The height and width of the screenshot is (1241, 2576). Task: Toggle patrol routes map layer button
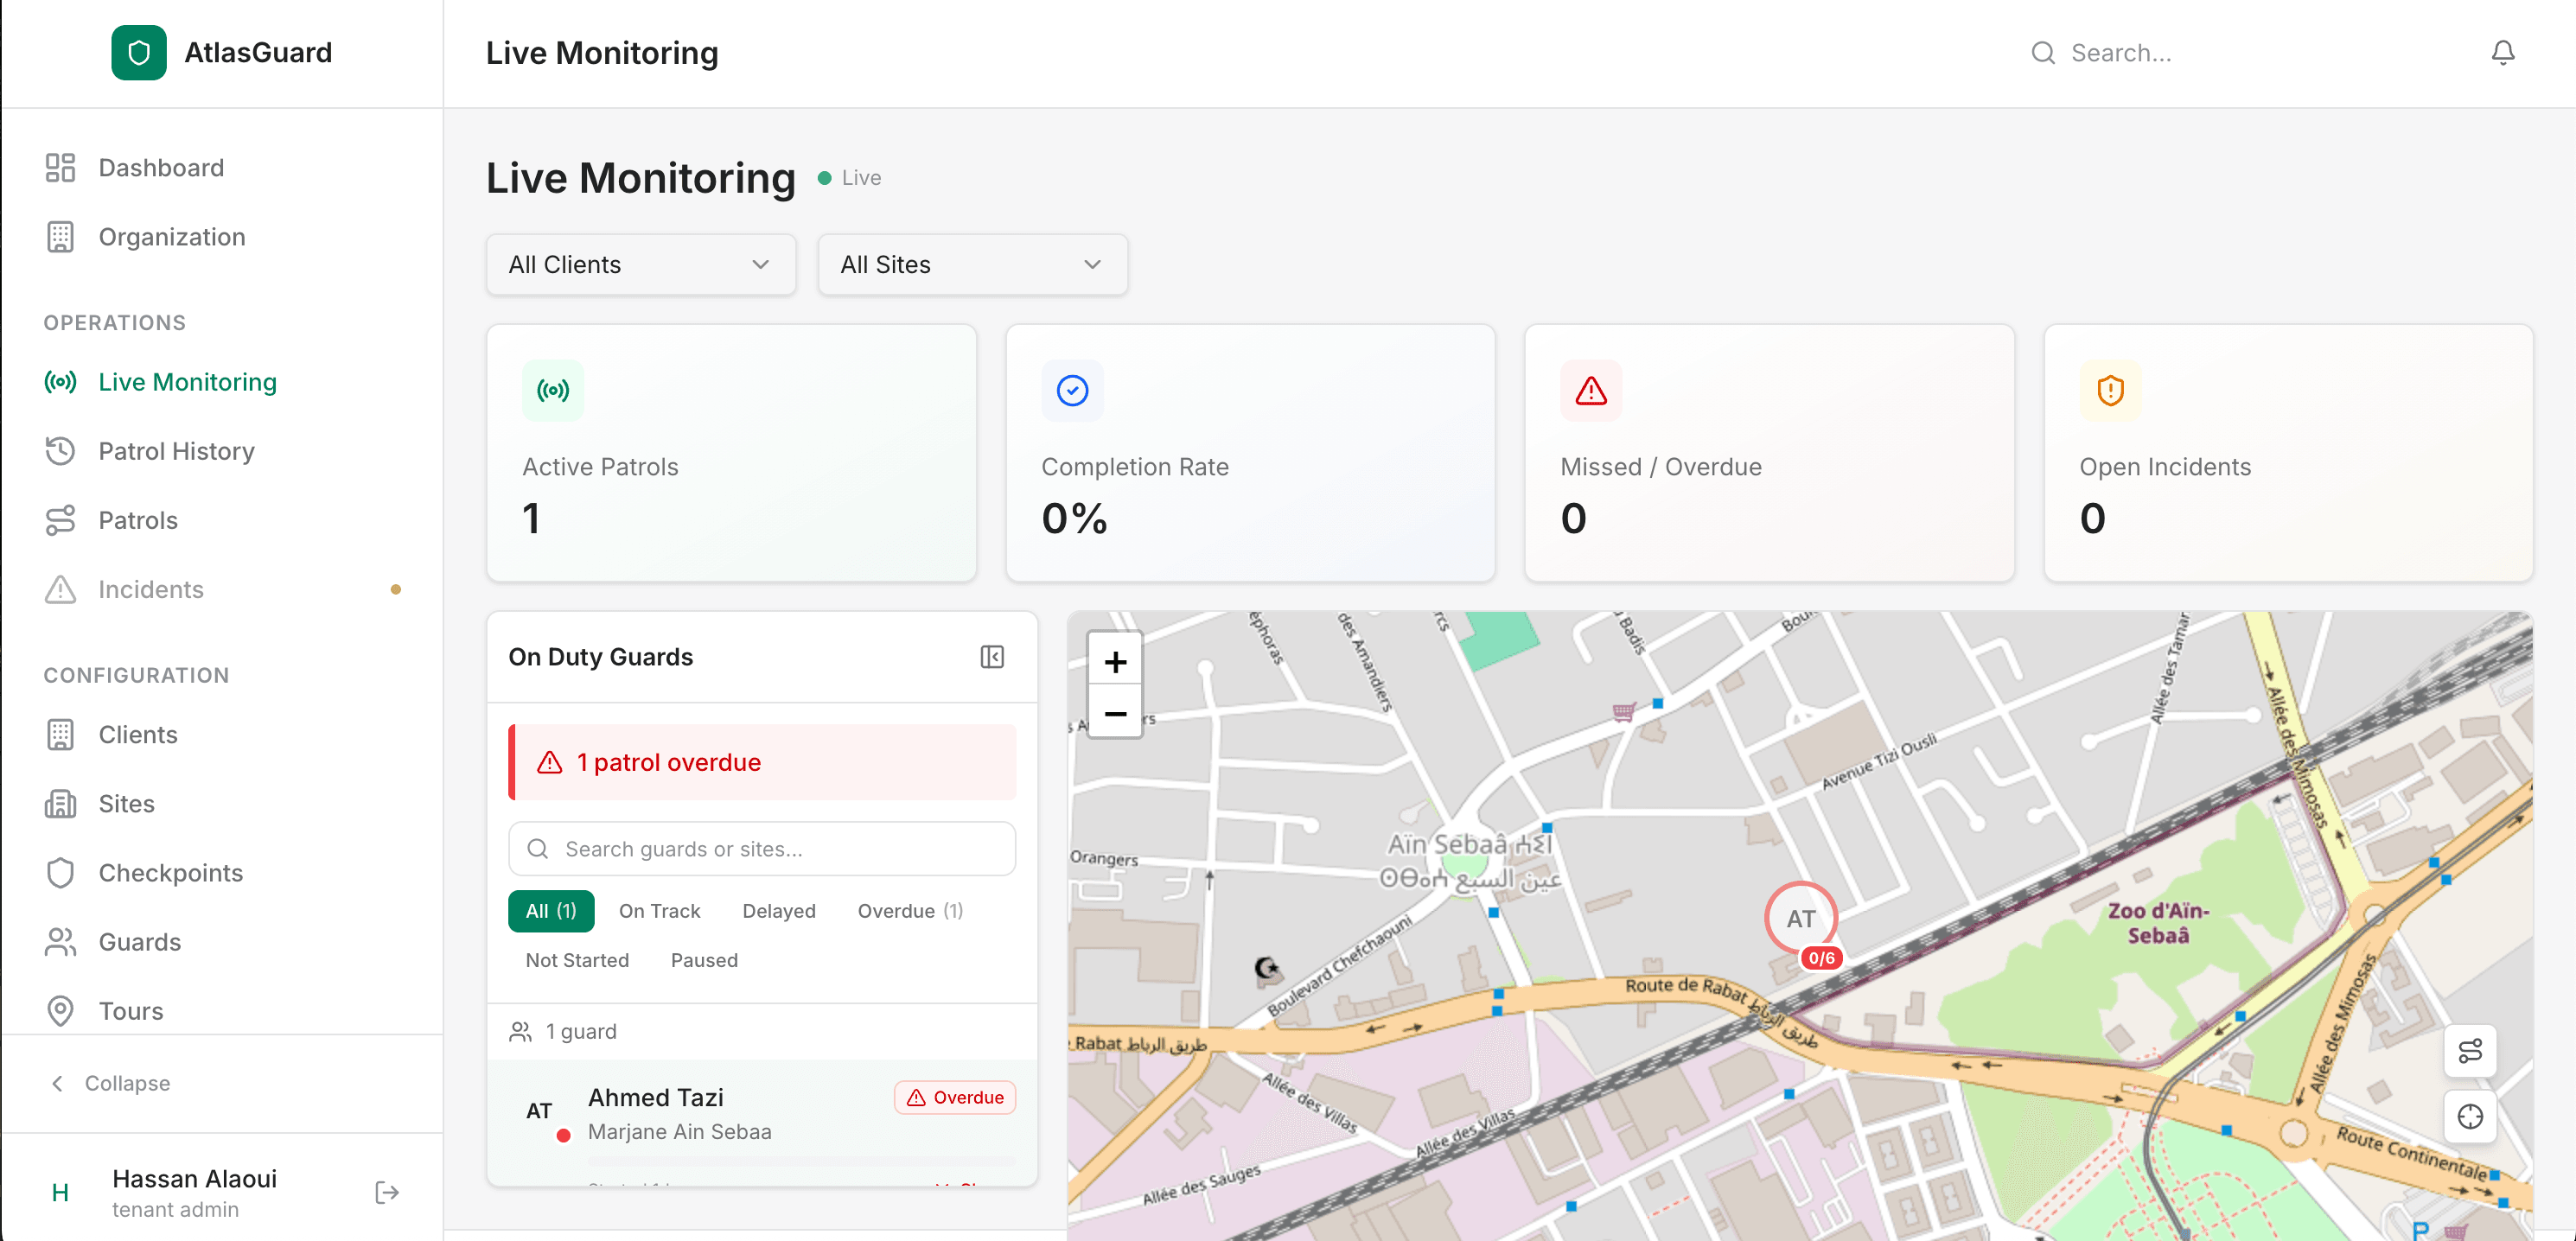[x=2469, y=1051]
